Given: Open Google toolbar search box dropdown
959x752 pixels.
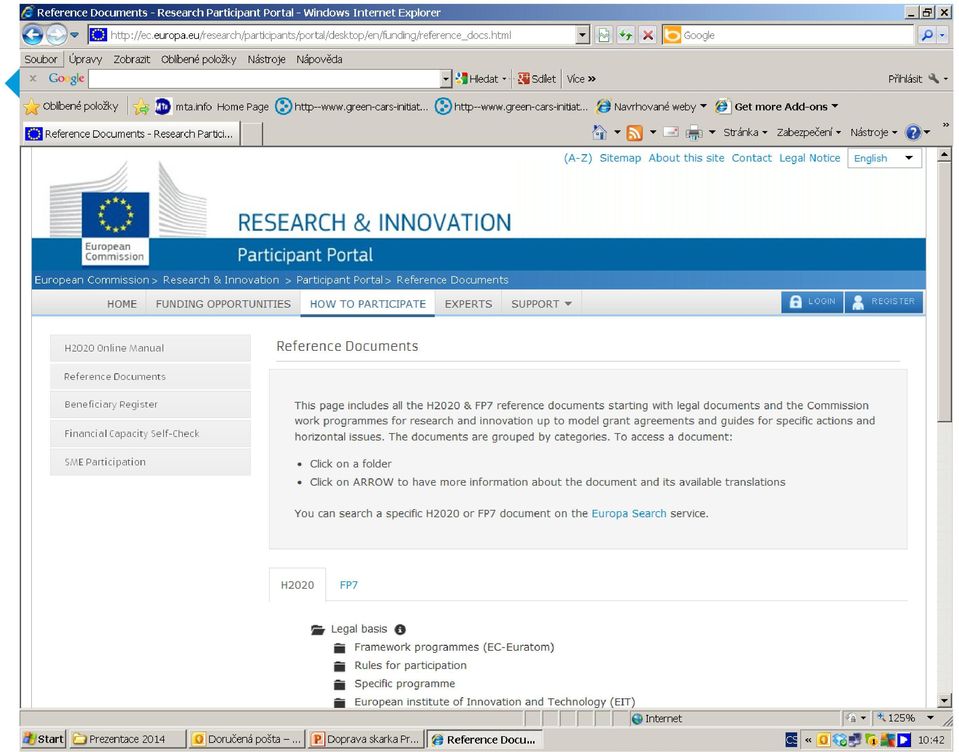Looking at the screenshot, I should point(446,79).
